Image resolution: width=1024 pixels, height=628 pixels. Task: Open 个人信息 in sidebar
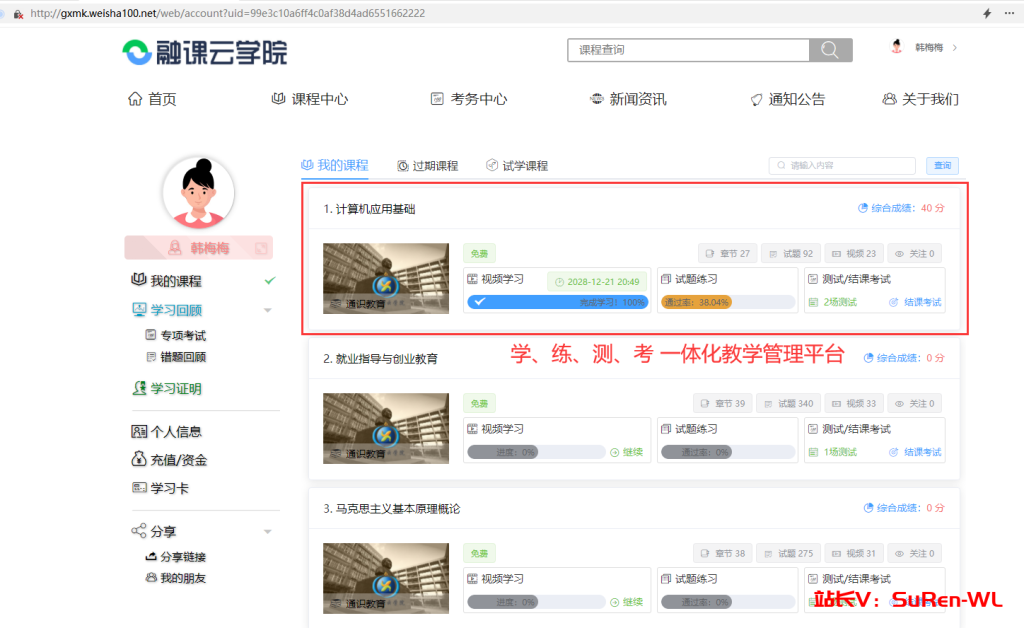coord(167,432)
